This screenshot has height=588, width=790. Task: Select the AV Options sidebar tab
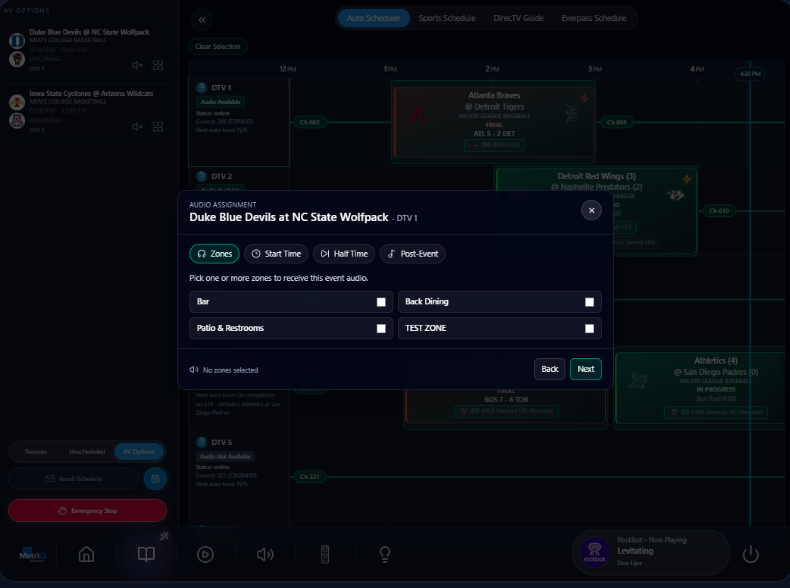coord(139,451)
